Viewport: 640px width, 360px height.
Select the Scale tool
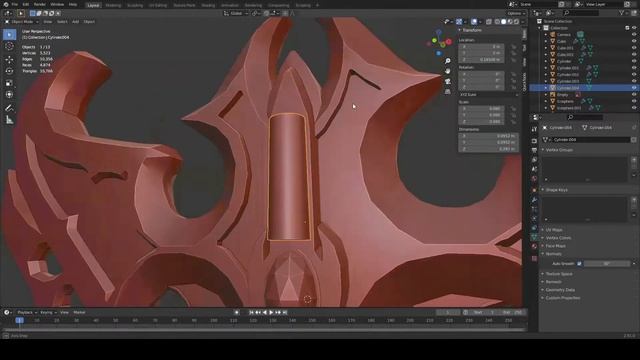point(9,83)
